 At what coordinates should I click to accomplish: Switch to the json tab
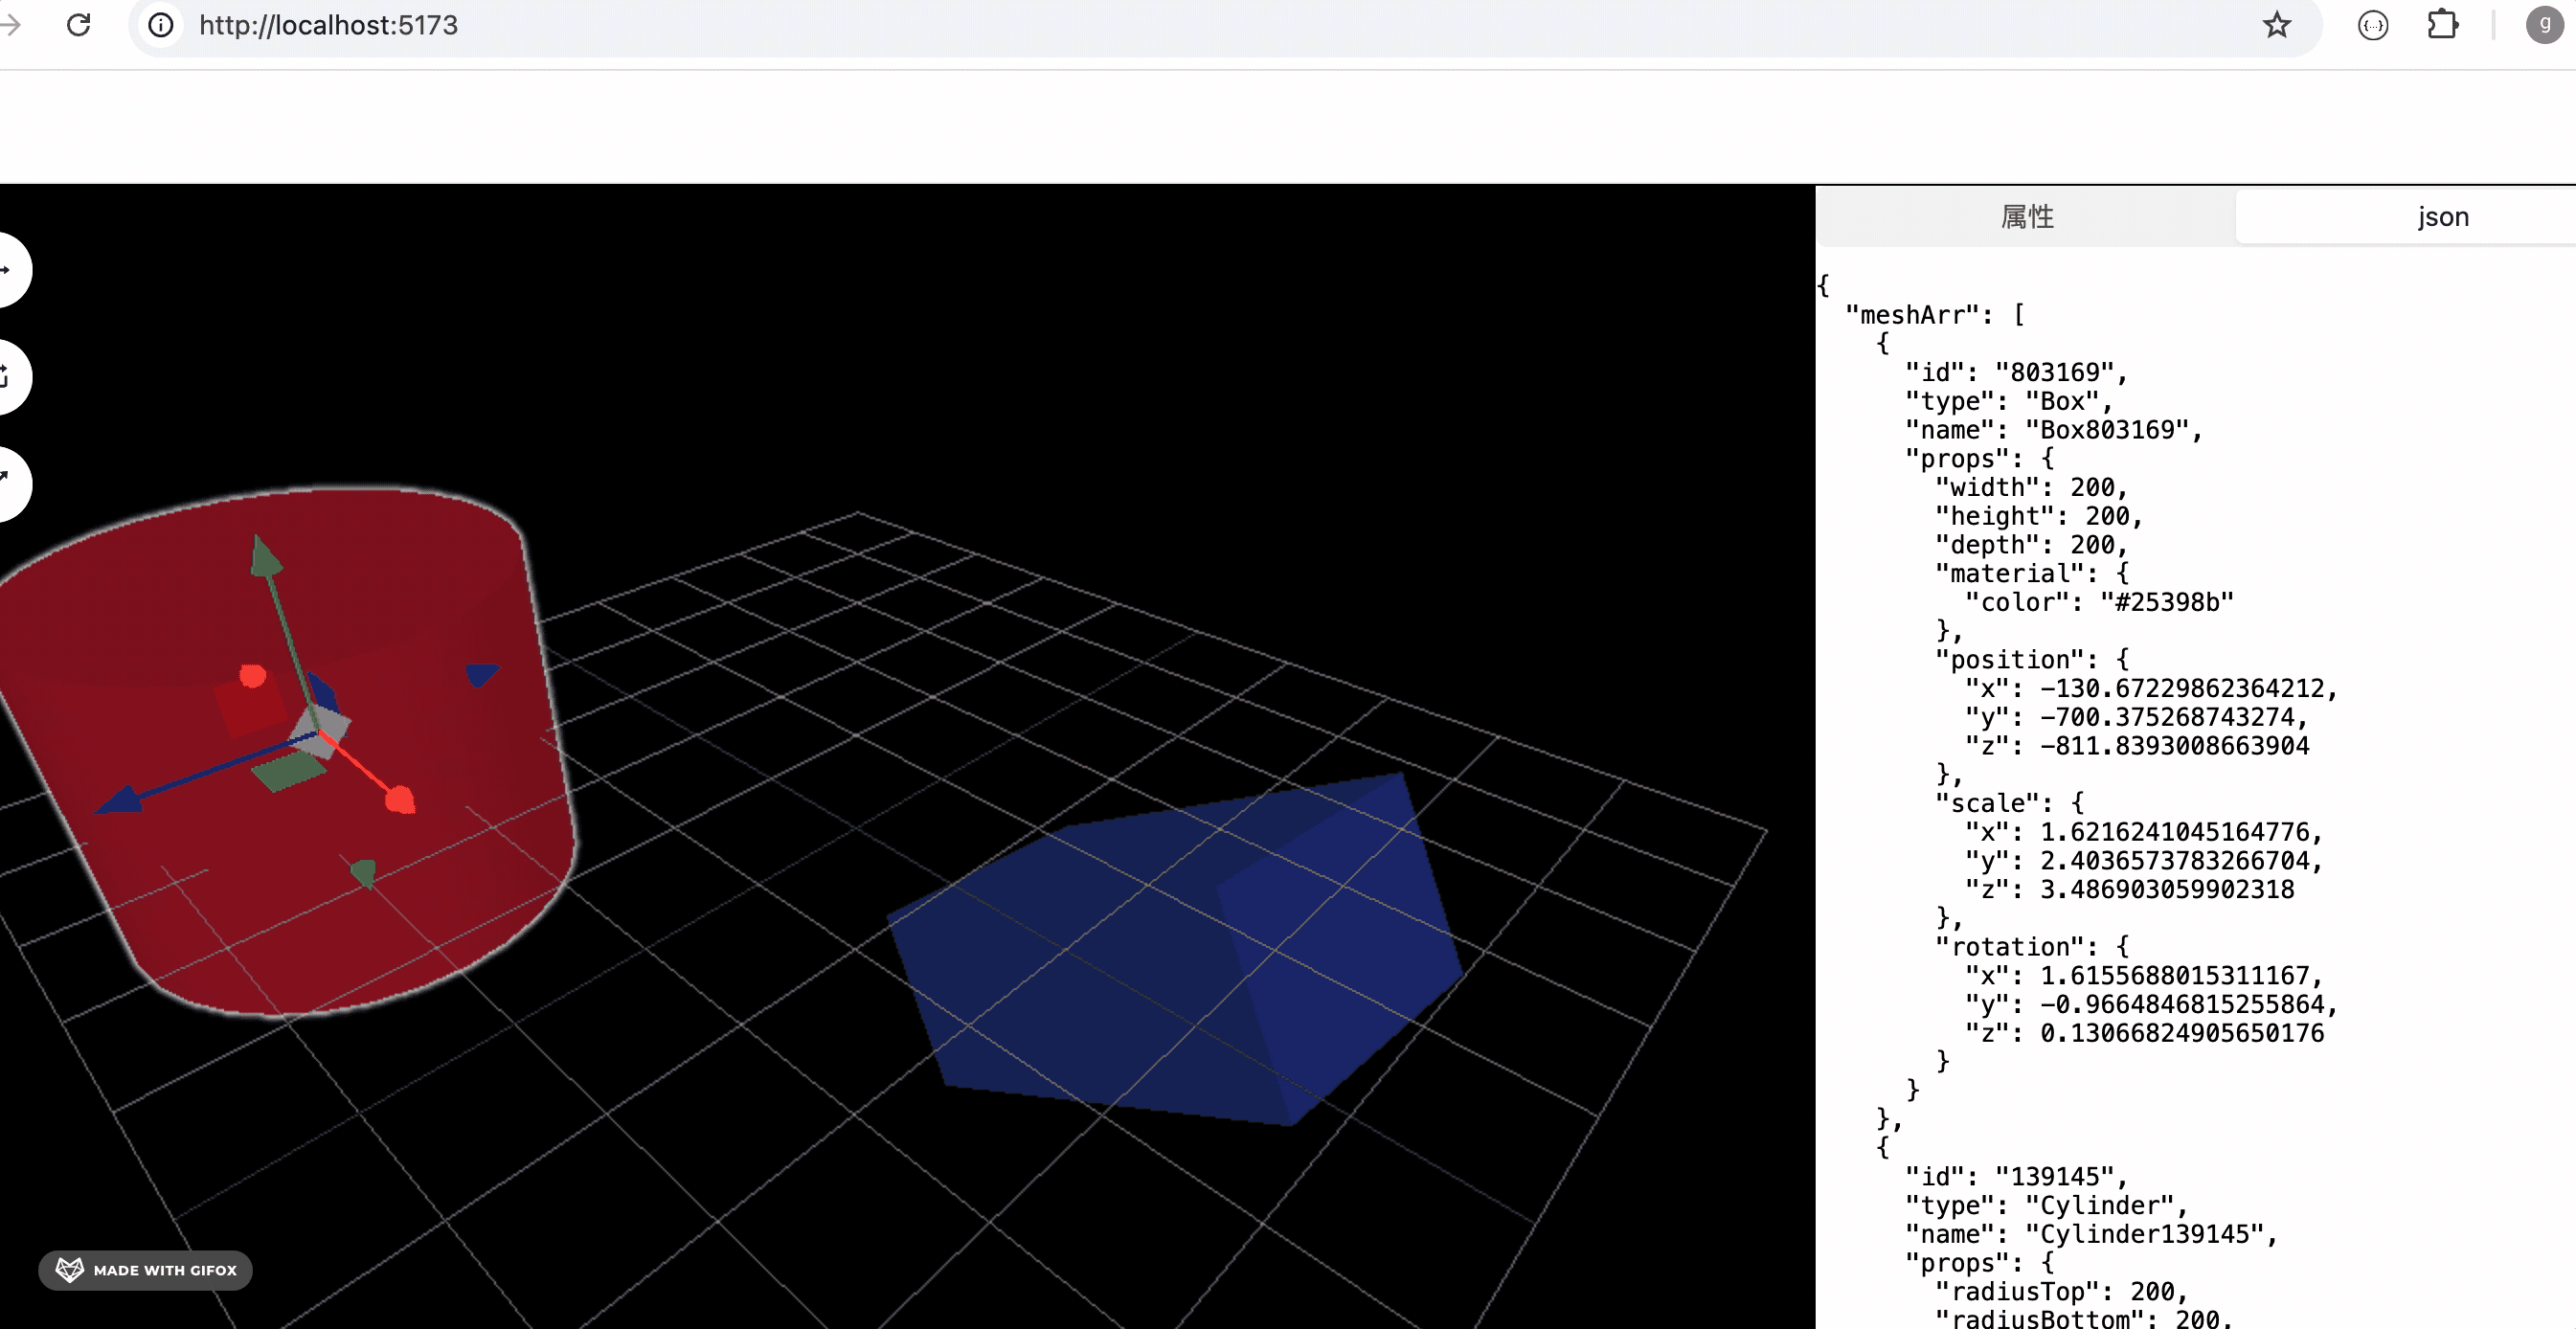click(2443, 216)
